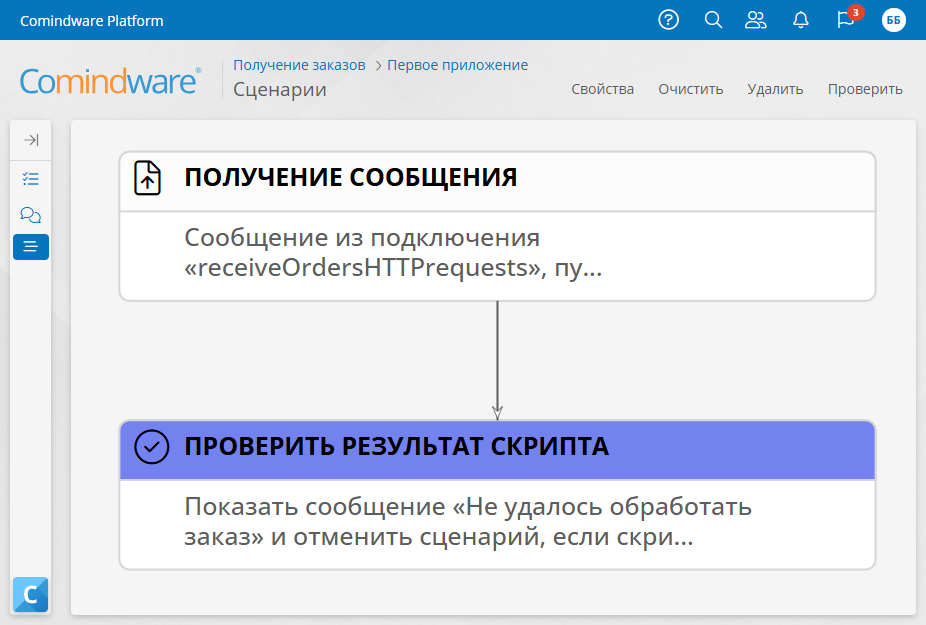Image resolution: width=926 pixels, height=625 pixels.
Task: Click the Проверить action link
Action: pyautogui.click(x=864, y=89)
